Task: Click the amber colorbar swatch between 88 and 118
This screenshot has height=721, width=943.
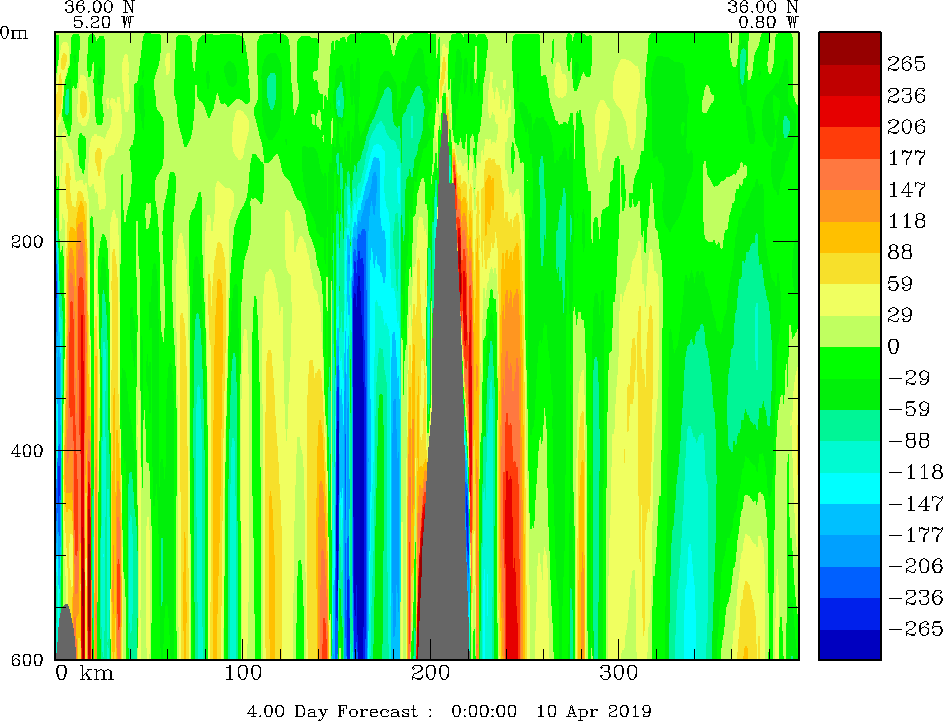Action: 850,238
